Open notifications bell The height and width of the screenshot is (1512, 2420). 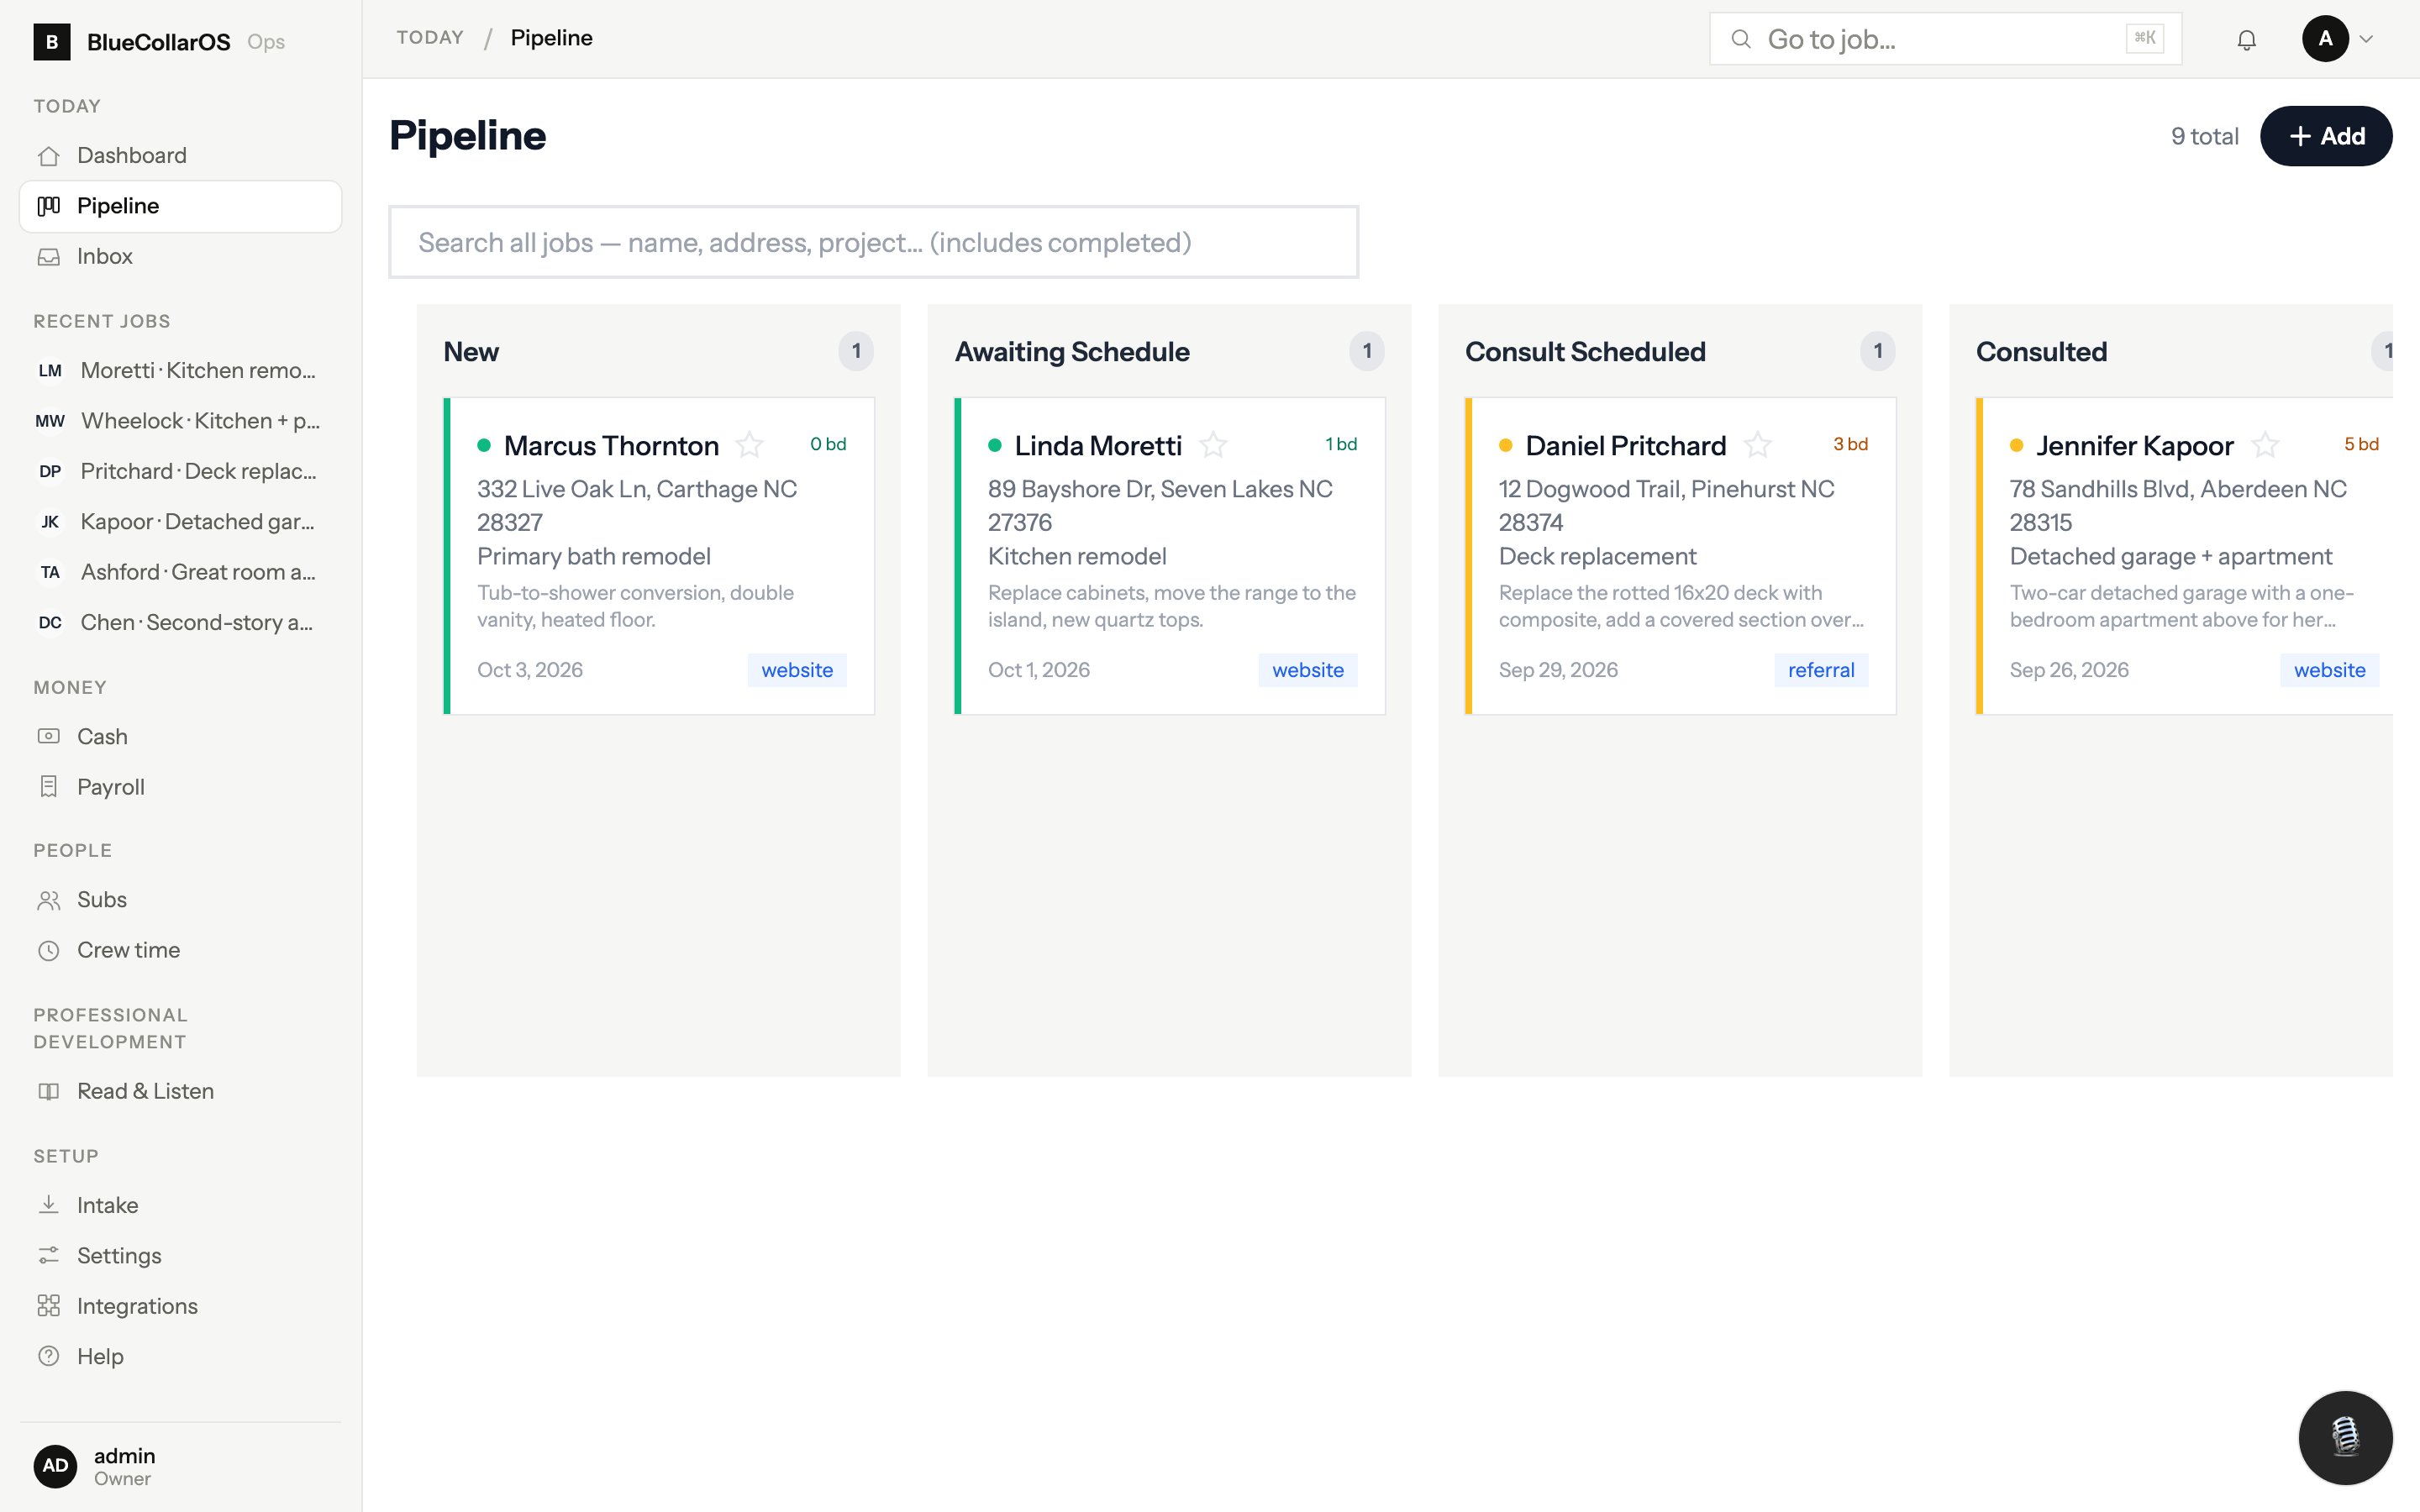[x=2246, y=39]
